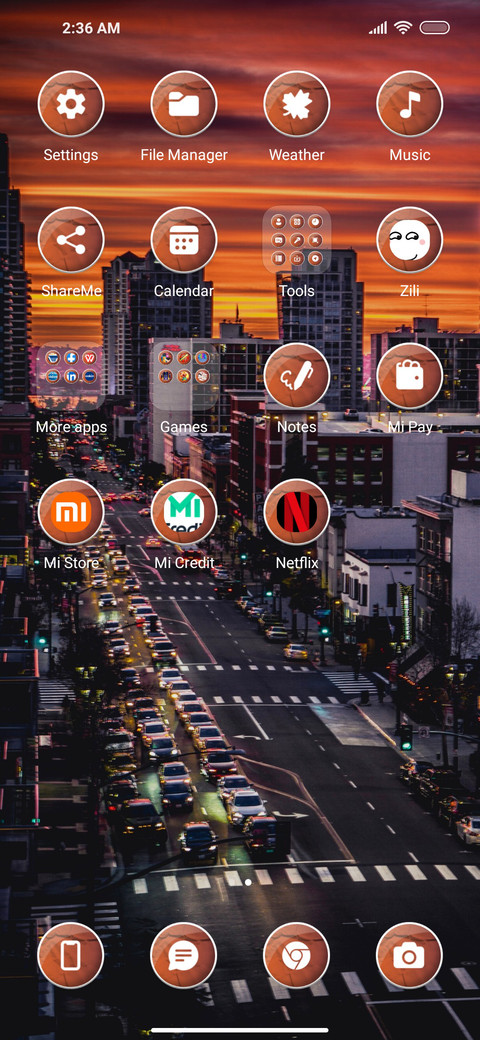Screen dimensions: 480x1040
Task: Open the Settings app
Action: (71, 104)
